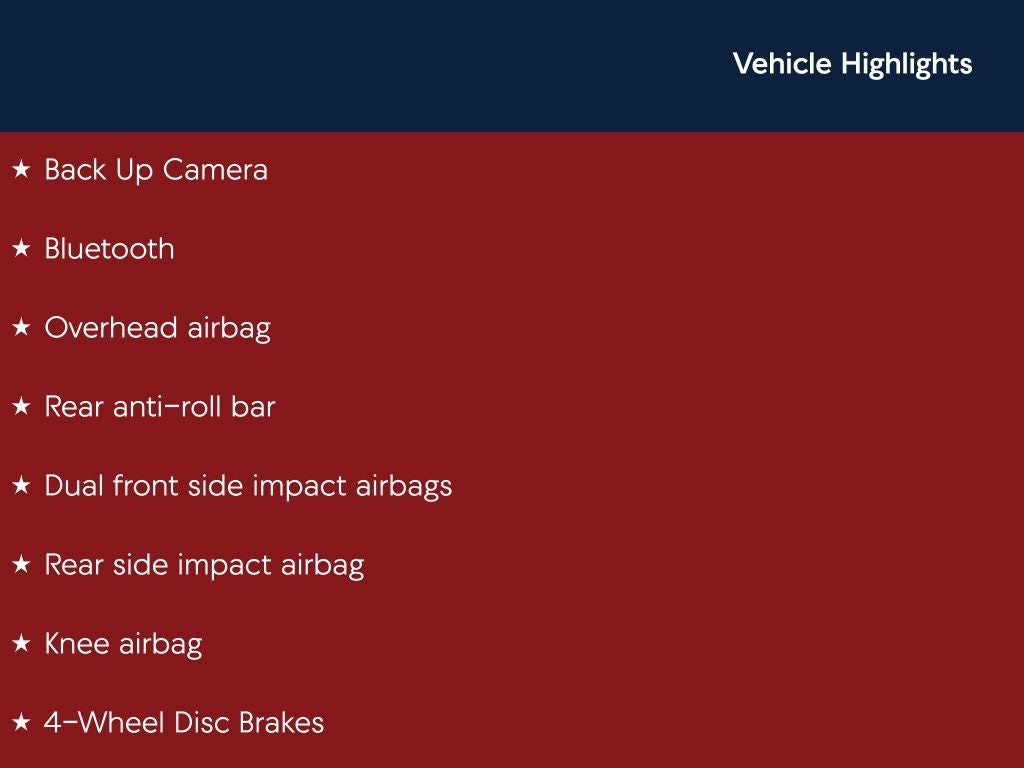Click the empty navy header banner area
Screen dimensions: 1024x768
coord(350,66)
